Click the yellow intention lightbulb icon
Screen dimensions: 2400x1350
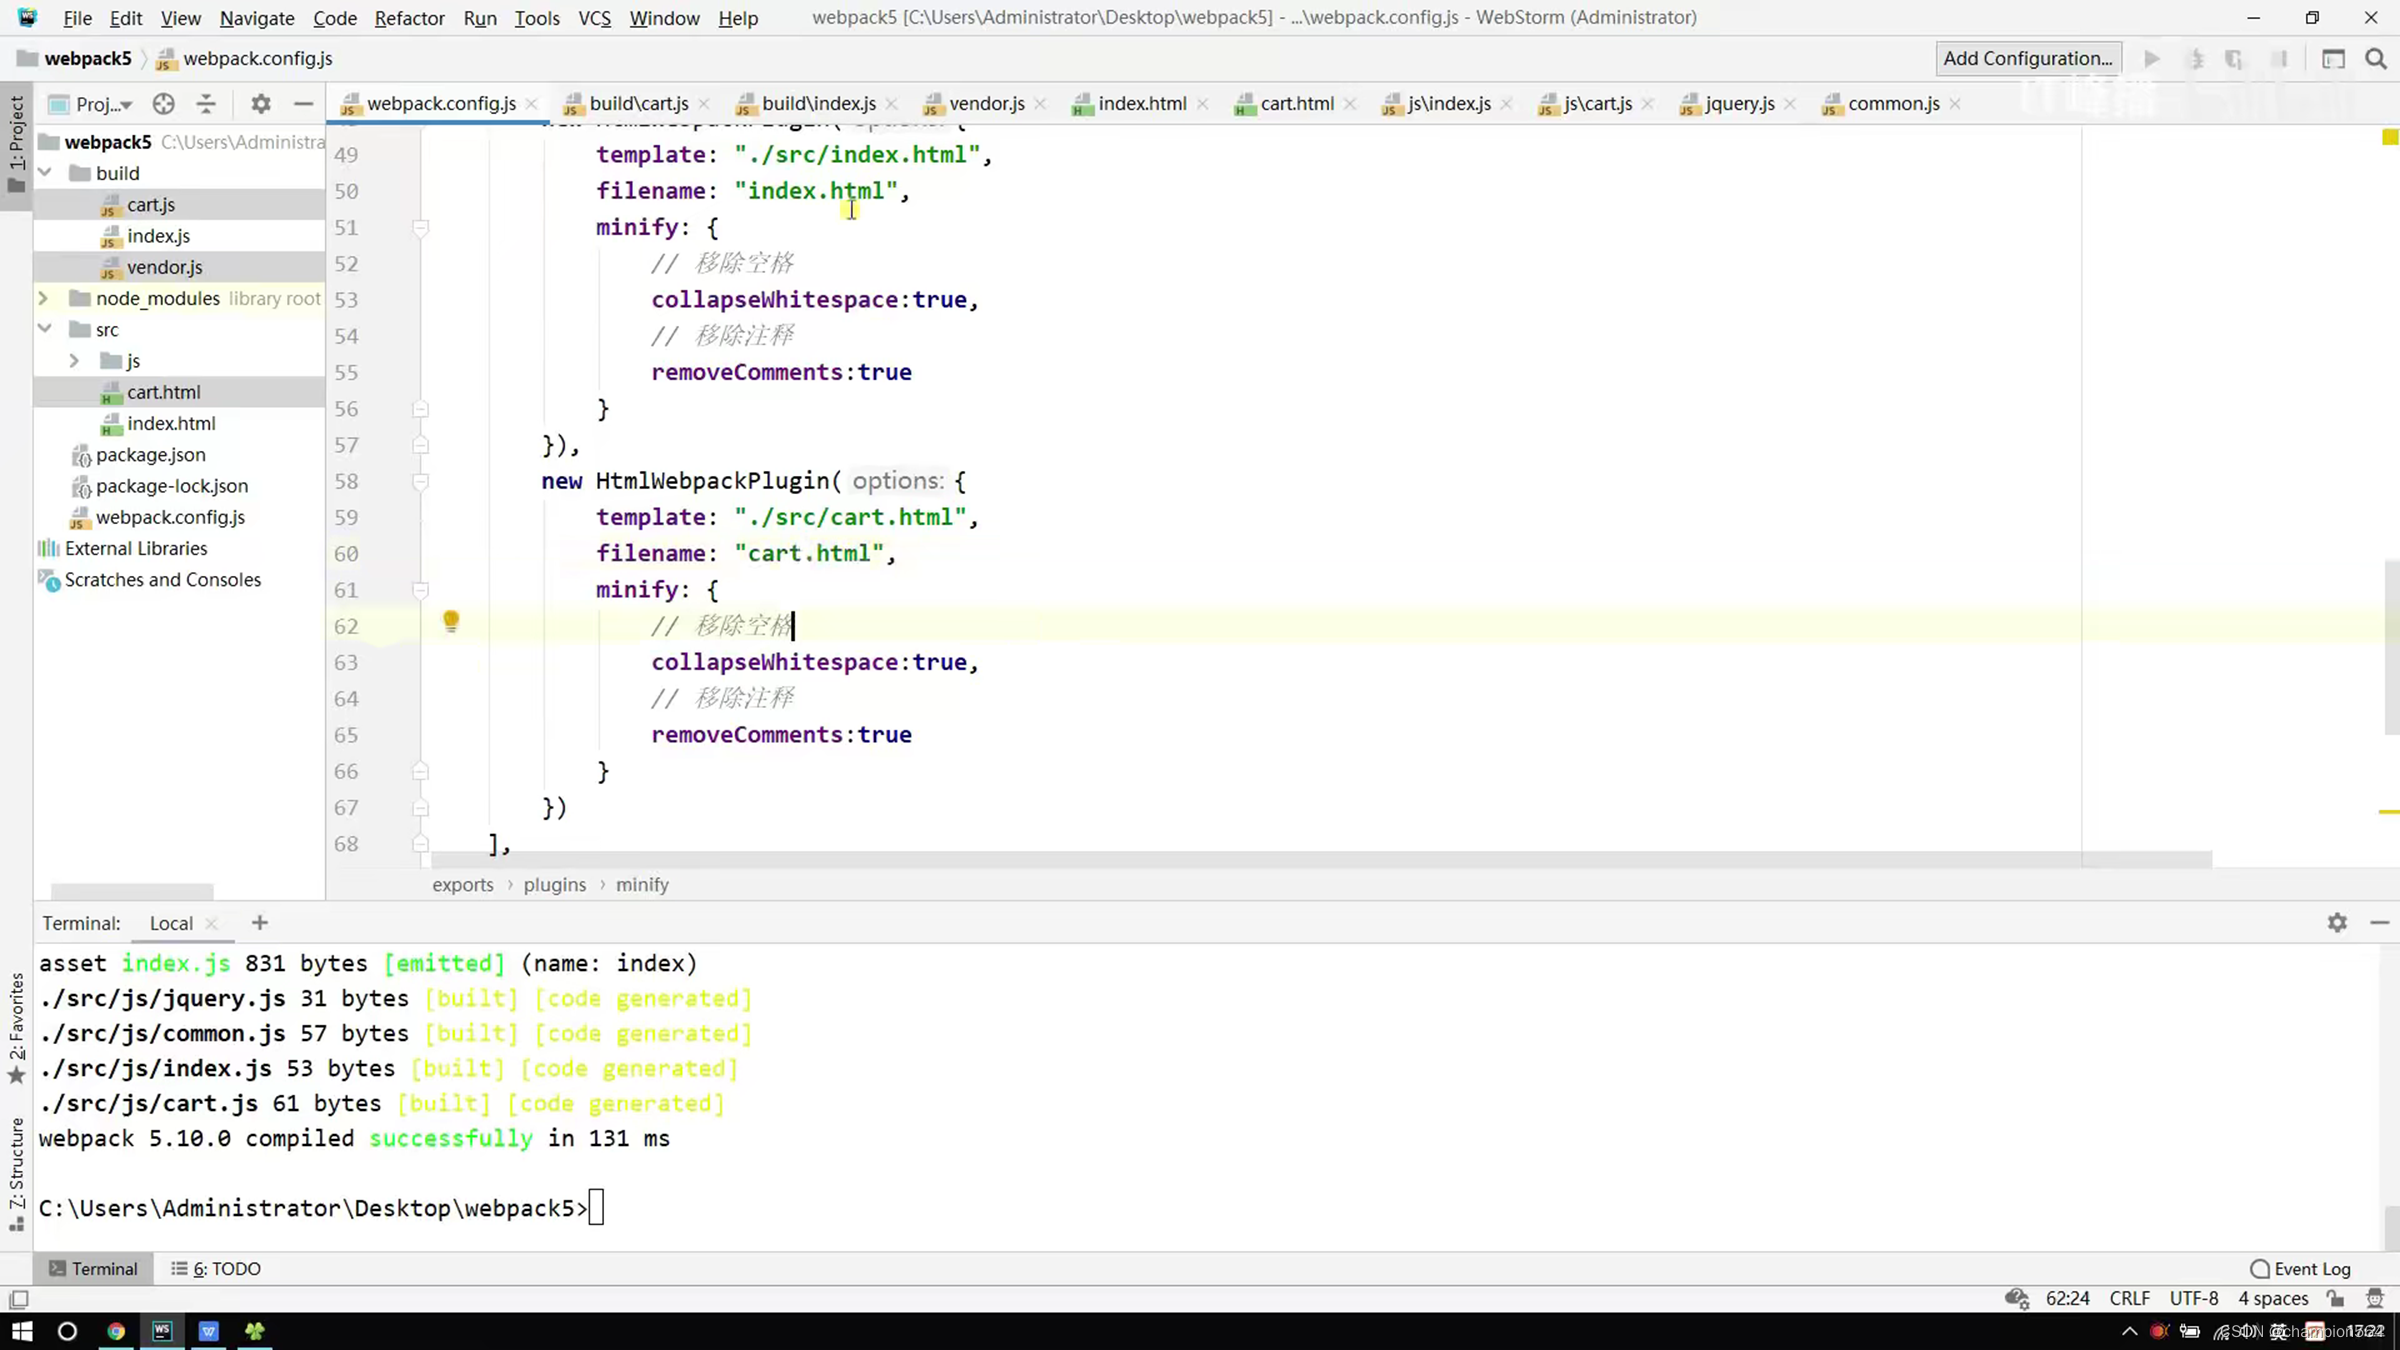click(451, 622)
